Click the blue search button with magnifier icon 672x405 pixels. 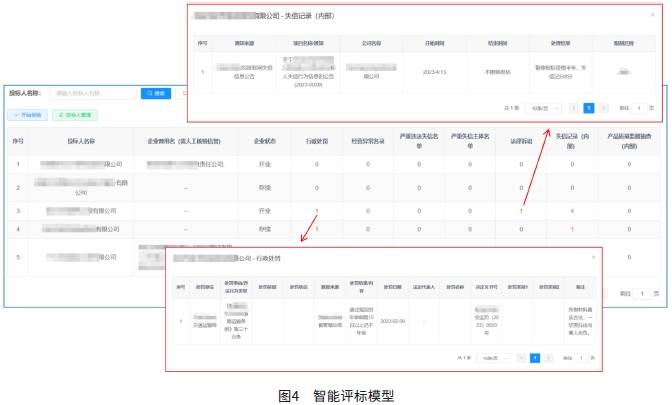click(156, 93)
